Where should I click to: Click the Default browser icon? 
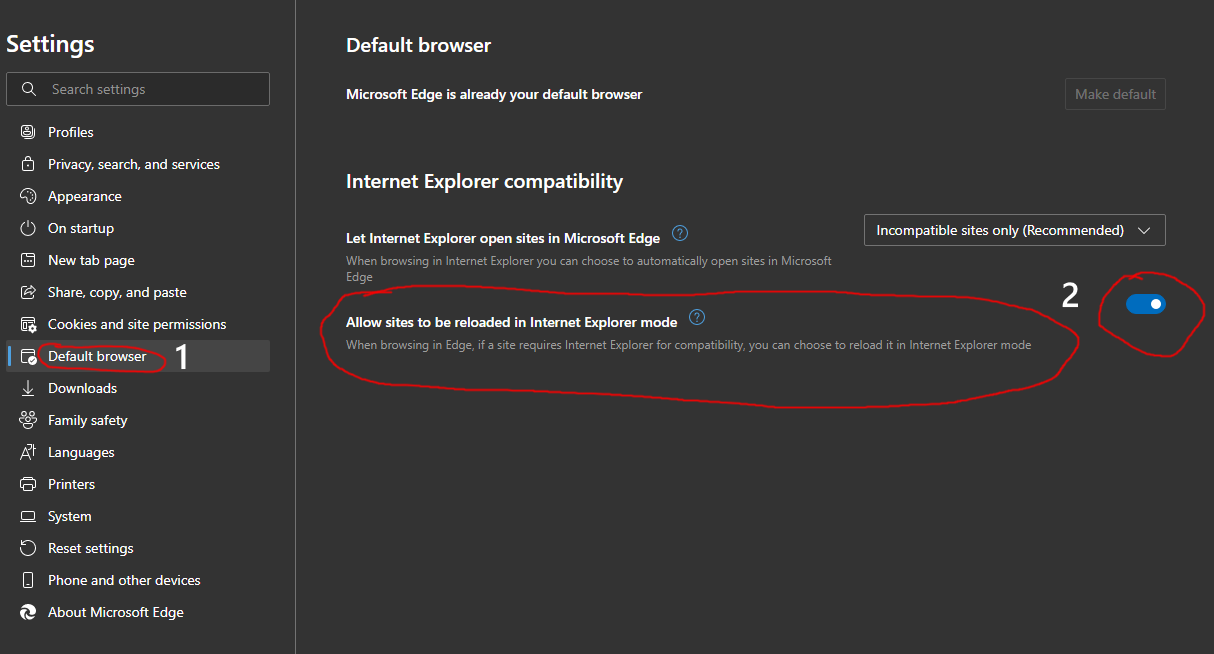(x=28, y=356)
